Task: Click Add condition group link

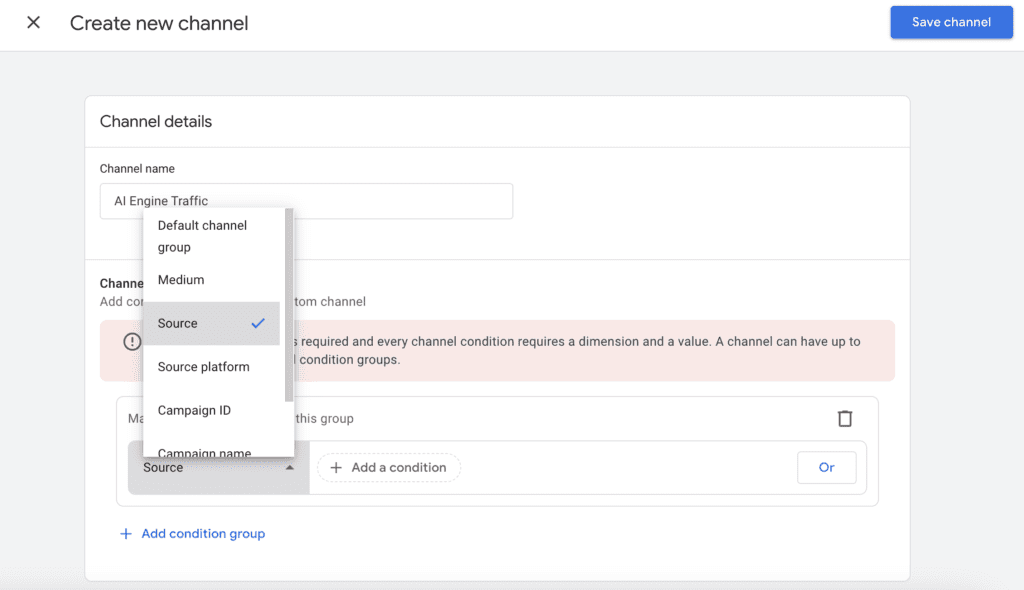Action: pos(203,534)
